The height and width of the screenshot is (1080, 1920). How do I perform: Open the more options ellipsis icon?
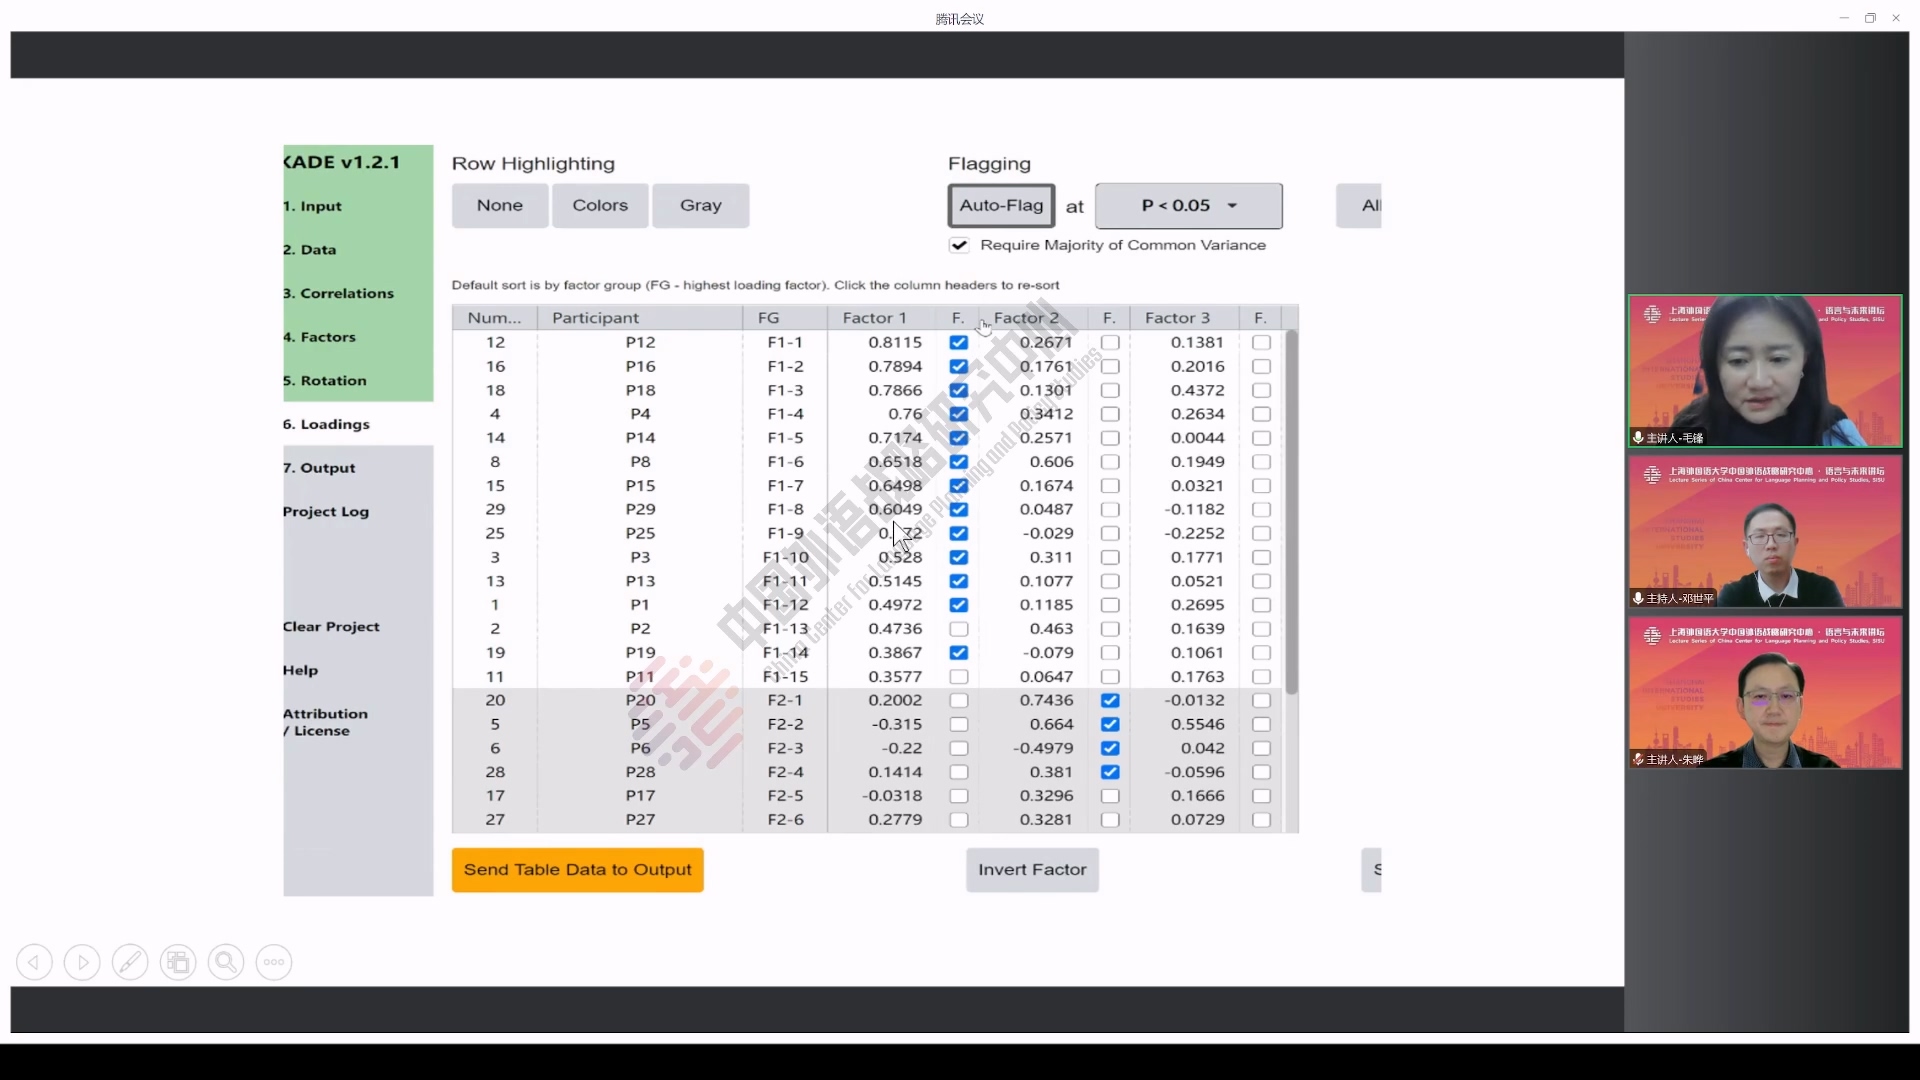pos(274,962)
